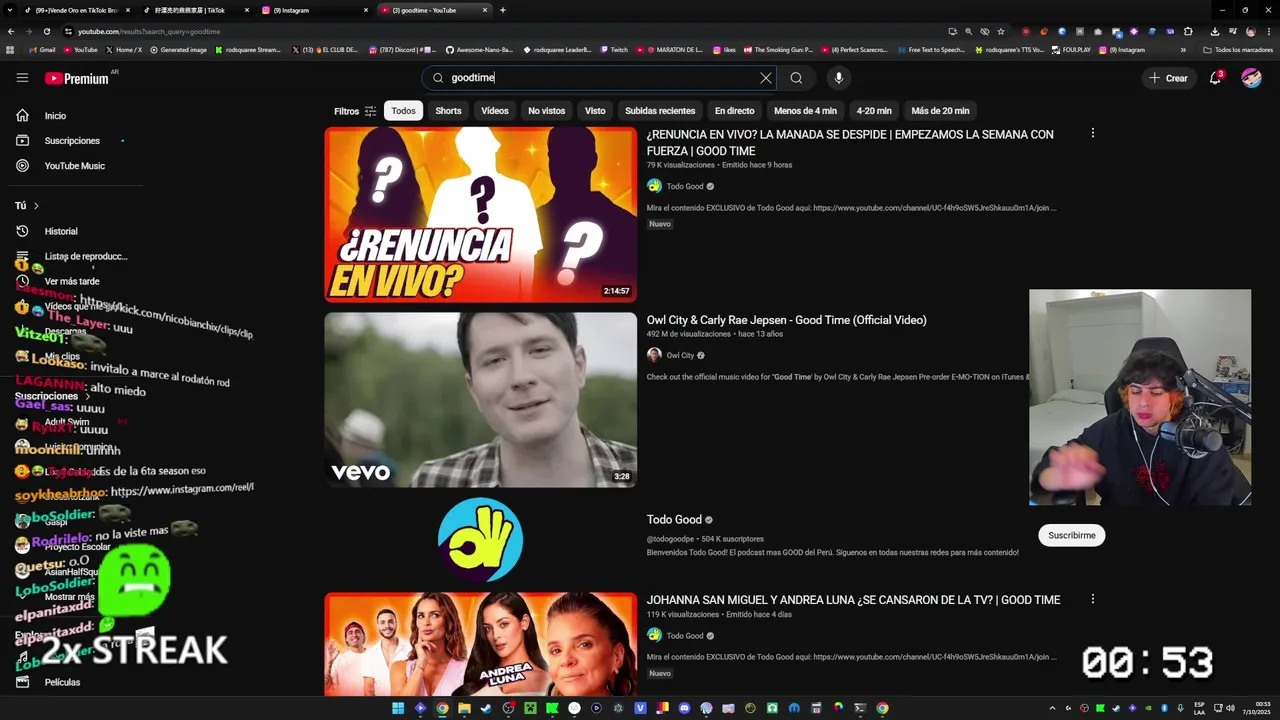Click the magnifier search button

(796, 78)
